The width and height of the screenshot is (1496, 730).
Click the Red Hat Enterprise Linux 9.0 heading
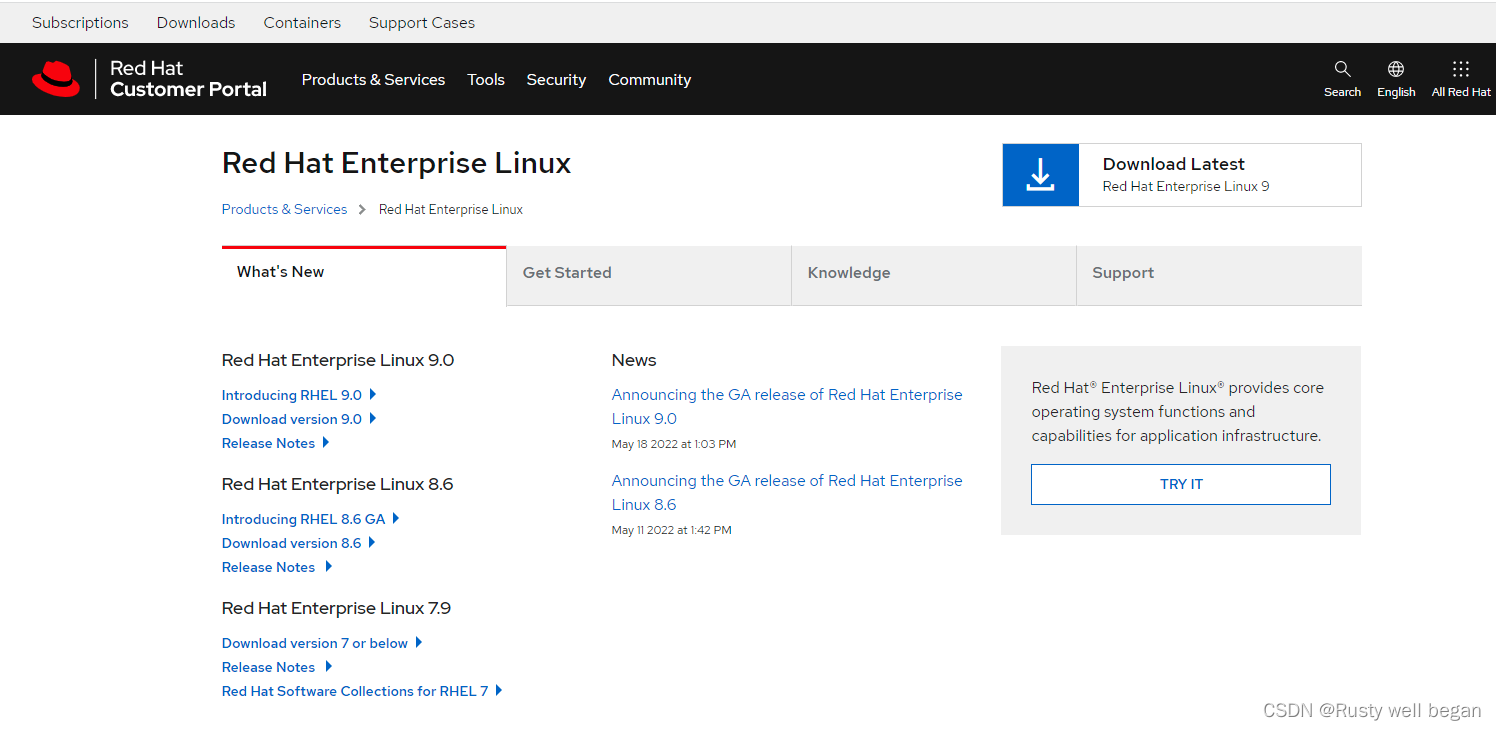pyautogui.click(x=338, y=360)
